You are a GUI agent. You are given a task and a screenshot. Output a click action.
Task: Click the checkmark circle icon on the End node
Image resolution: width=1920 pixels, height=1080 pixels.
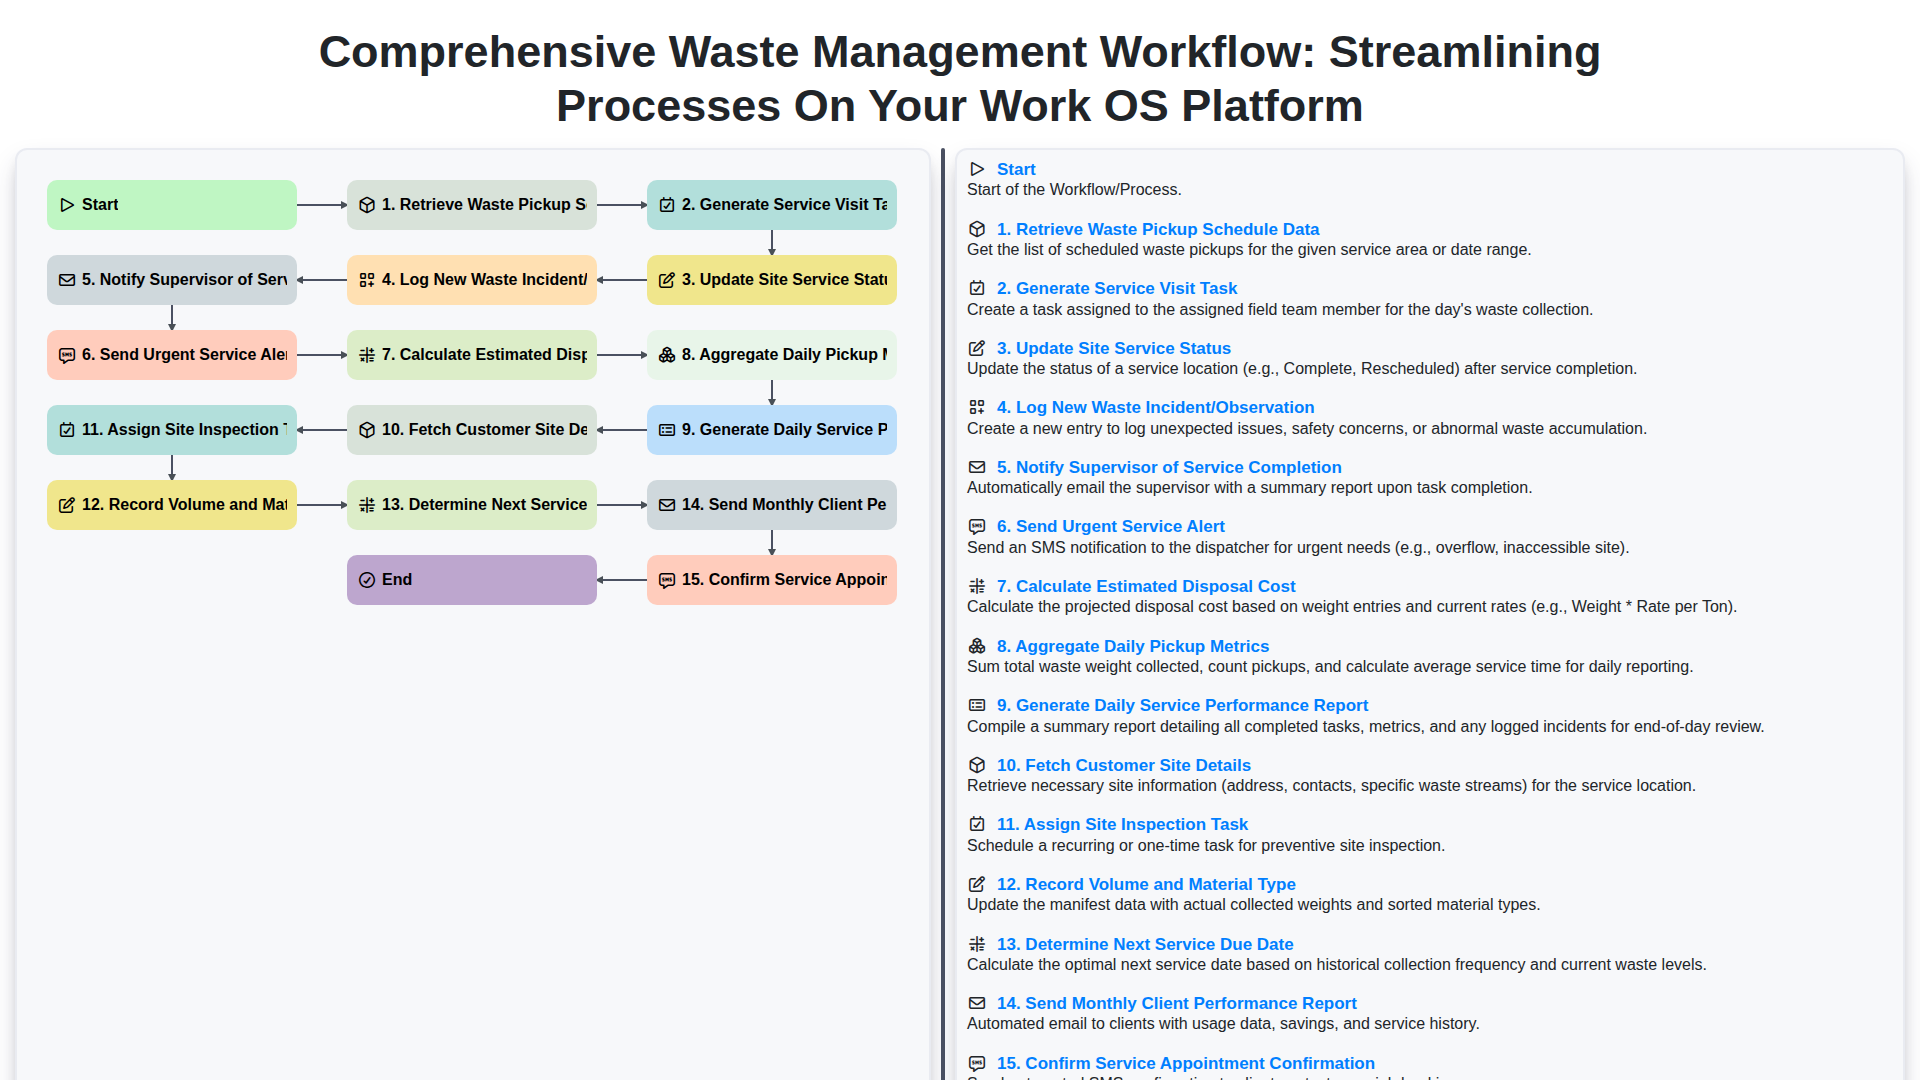click(x=368, y=580)
